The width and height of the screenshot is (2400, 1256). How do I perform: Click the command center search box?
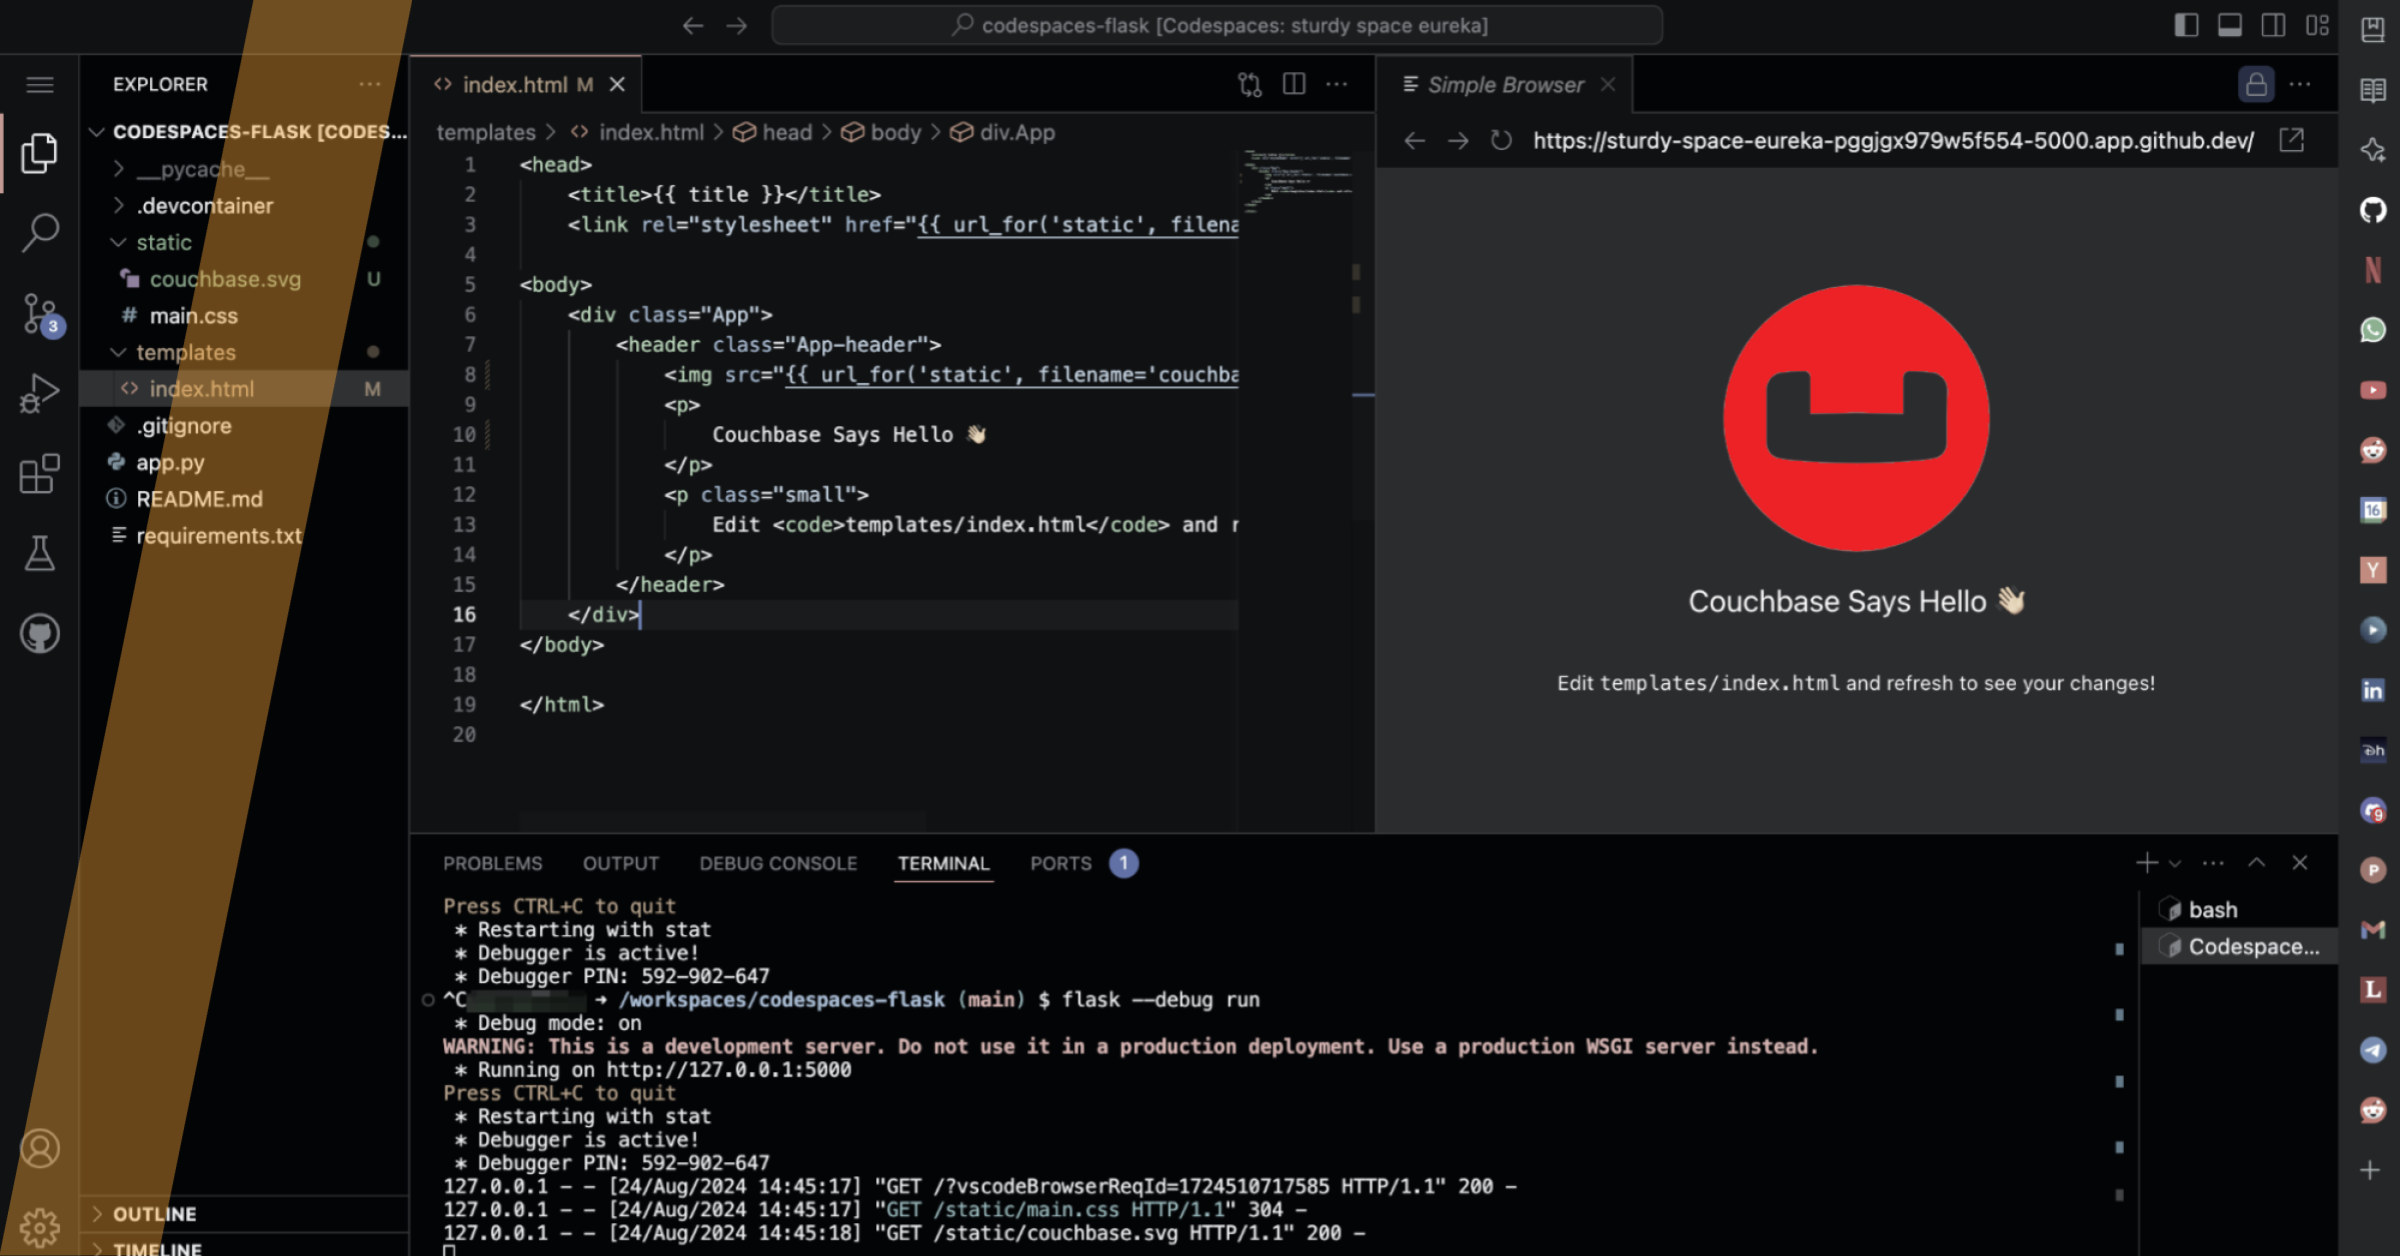click(x=1217, y=26)
